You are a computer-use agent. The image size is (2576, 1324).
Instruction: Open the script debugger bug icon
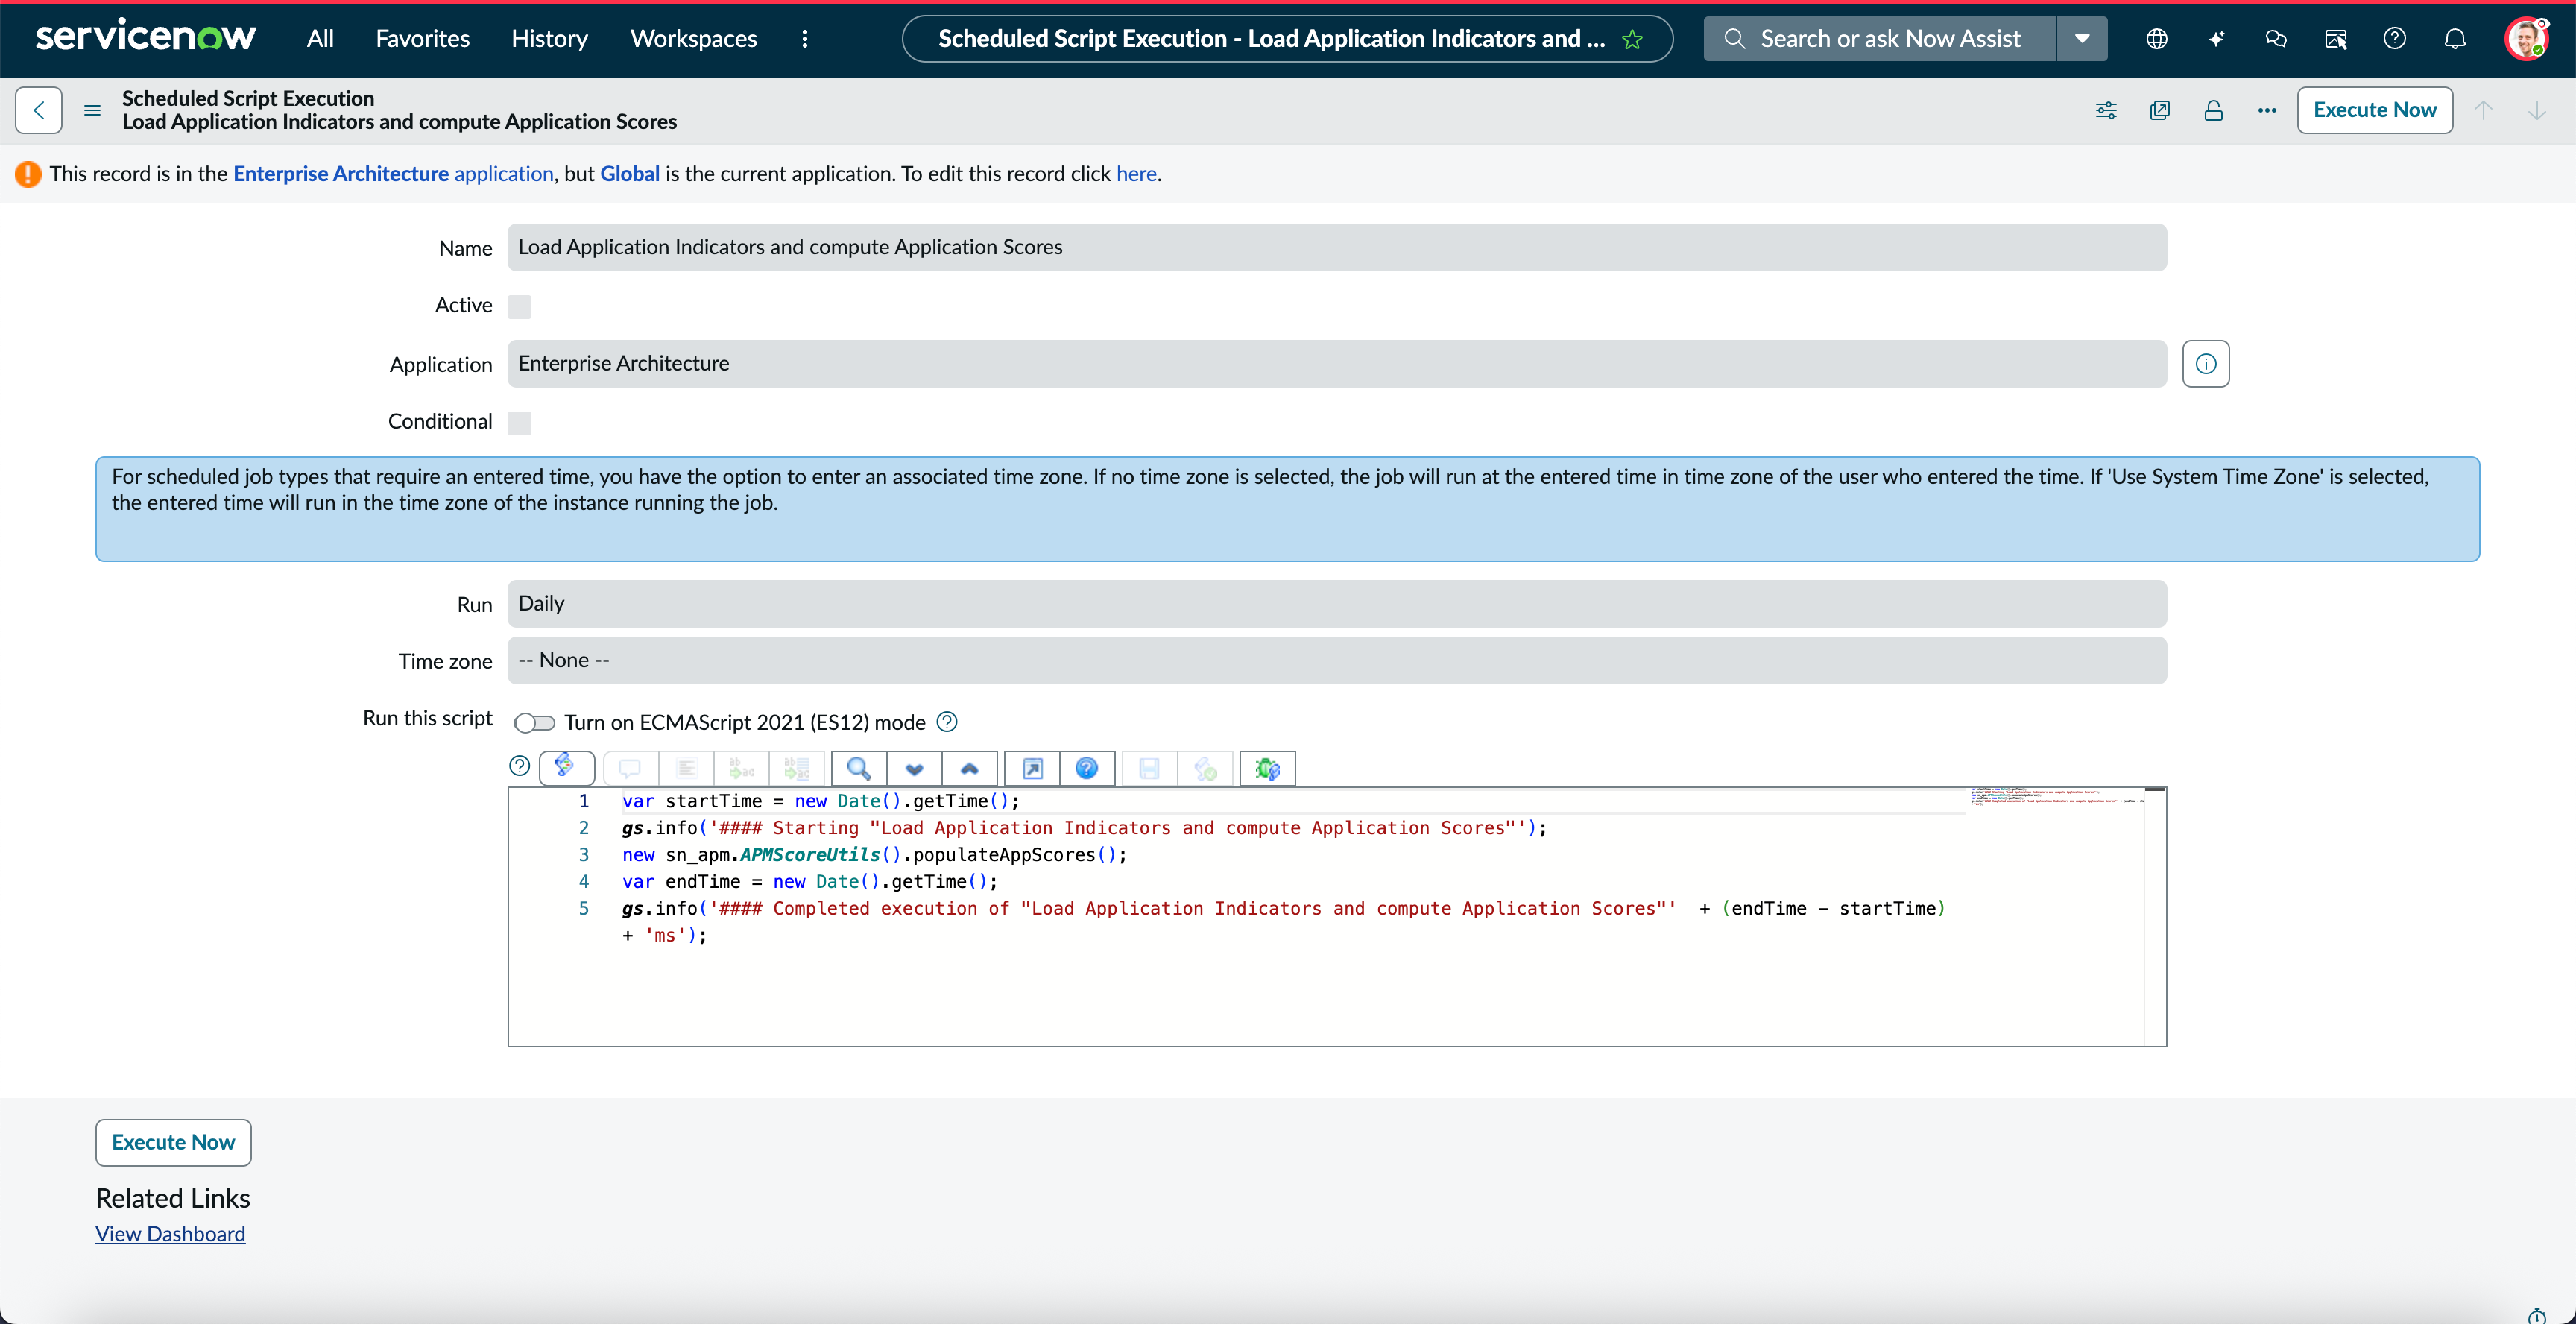(1267, 768)
